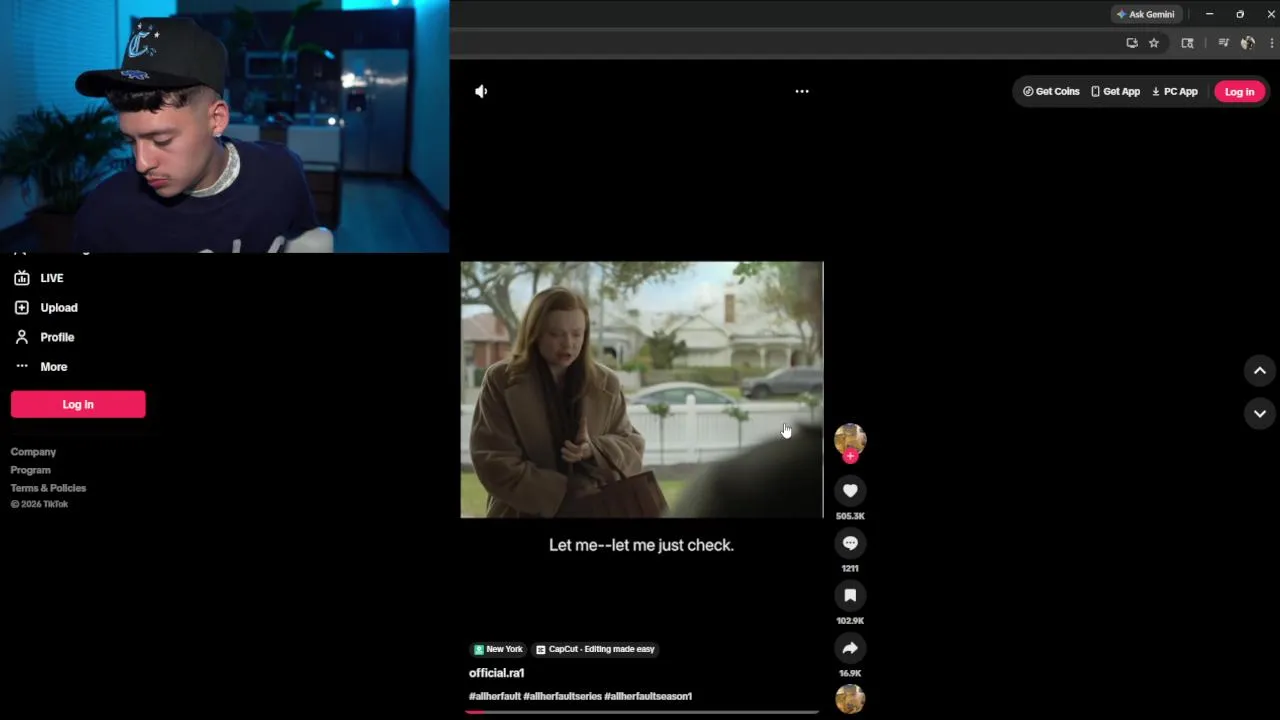
Task: Open the comments bubble icon
Action: [x=850, y=543]
